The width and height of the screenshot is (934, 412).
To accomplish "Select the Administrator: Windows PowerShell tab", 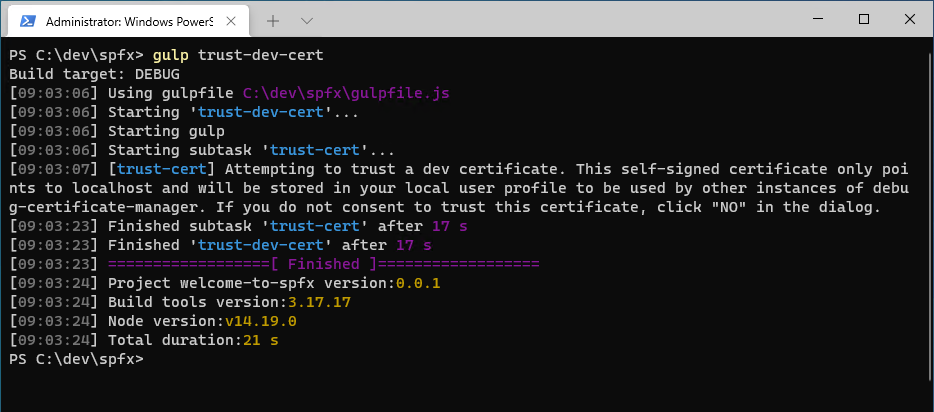I will (125, 20).
